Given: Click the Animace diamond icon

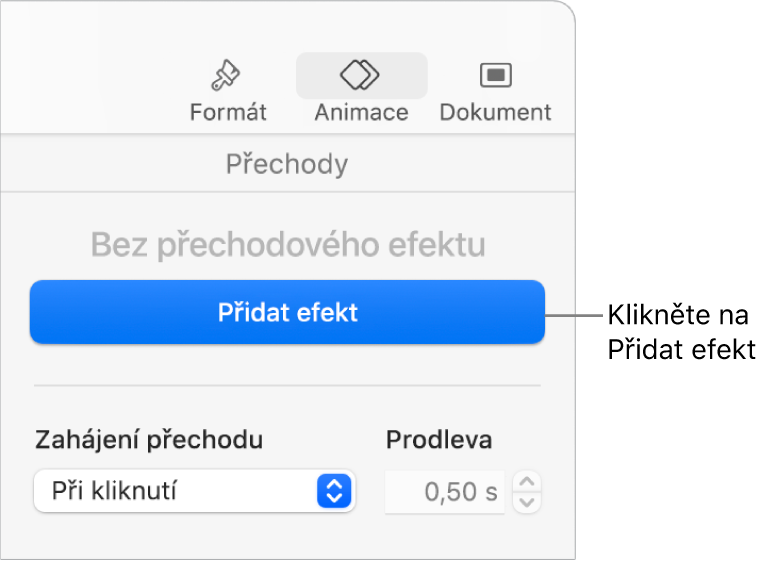Looking at the screenshot, I should [361, 74].
